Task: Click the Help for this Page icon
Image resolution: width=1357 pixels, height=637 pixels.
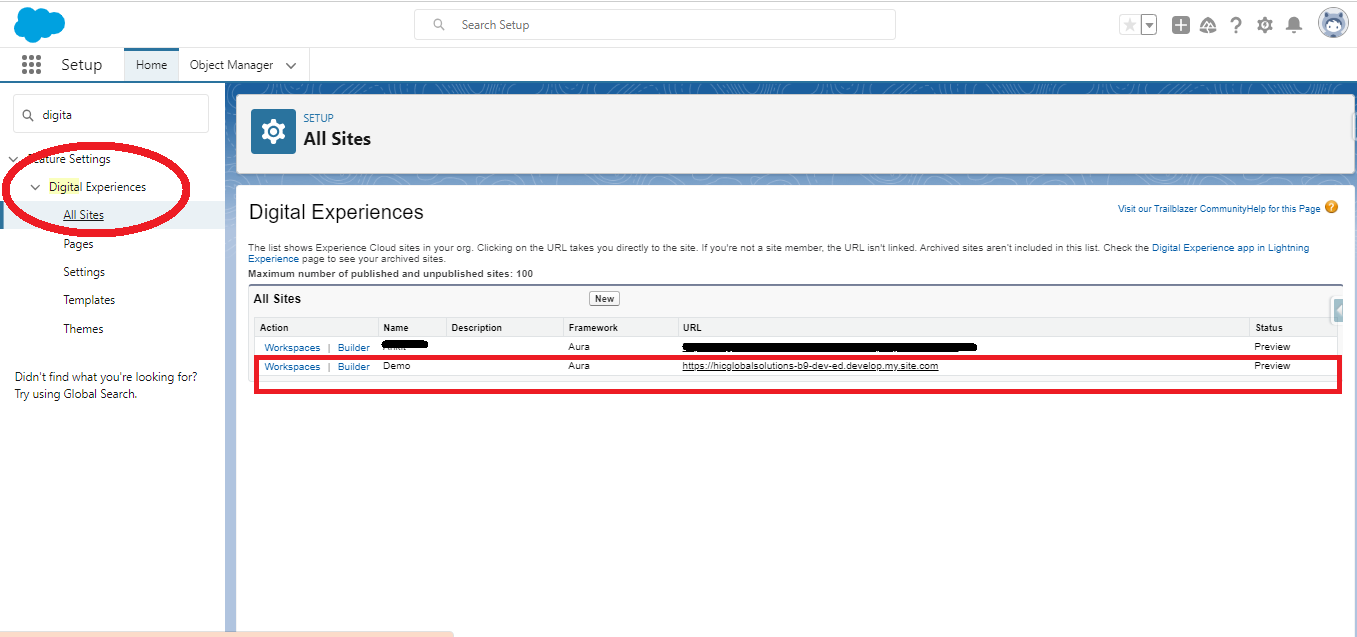Action: pos(1331,207)
